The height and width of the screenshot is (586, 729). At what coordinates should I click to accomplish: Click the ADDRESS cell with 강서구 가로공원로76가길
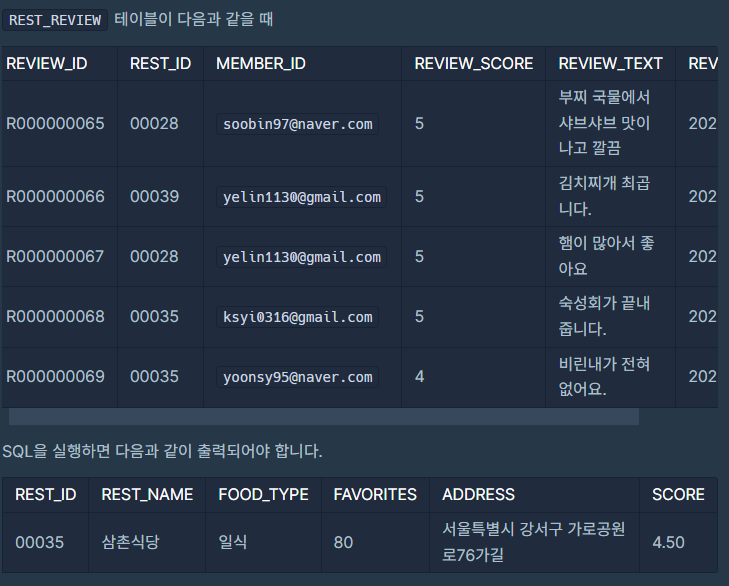(534, 542)
